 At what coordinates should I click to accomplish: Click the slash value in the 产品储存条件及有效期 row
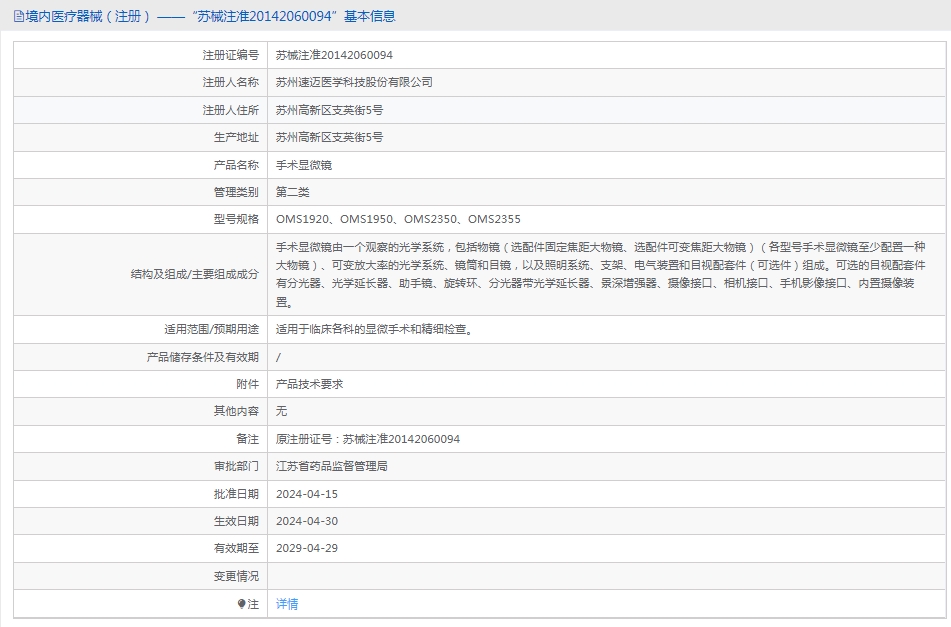coord(278,357)
